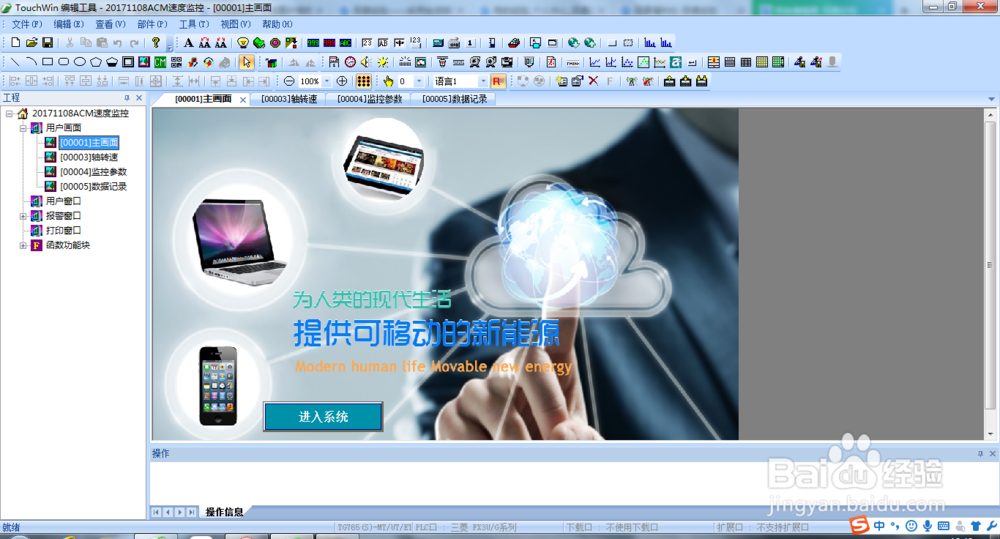The image size is (1000, 539).
Task: Zoom out with the minus magnifier
Action: 289,81
